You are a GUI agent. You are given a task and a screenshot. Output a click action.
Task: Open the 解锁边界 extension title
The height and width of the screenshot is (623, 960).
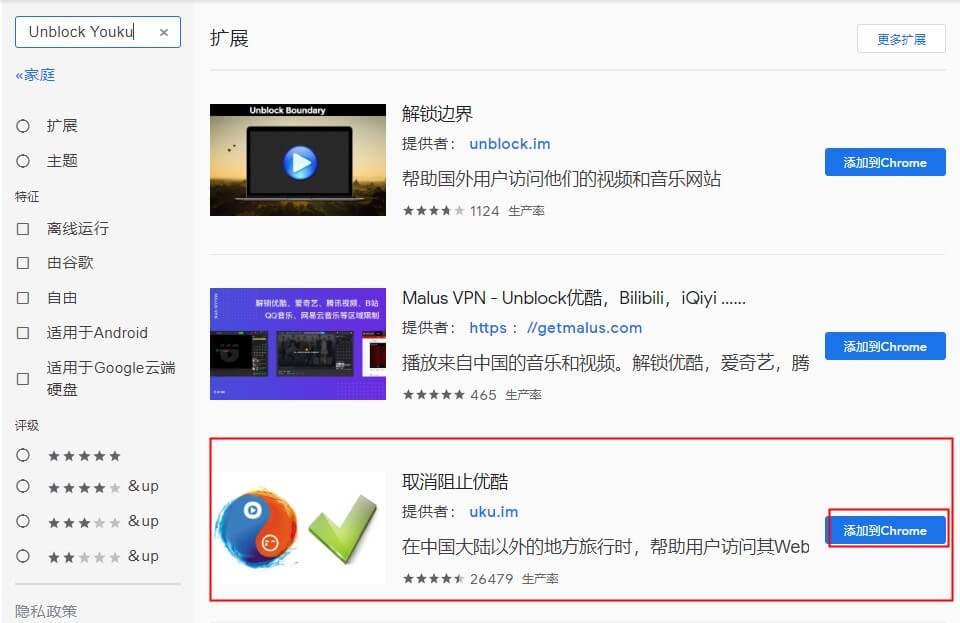pos(437,114)
